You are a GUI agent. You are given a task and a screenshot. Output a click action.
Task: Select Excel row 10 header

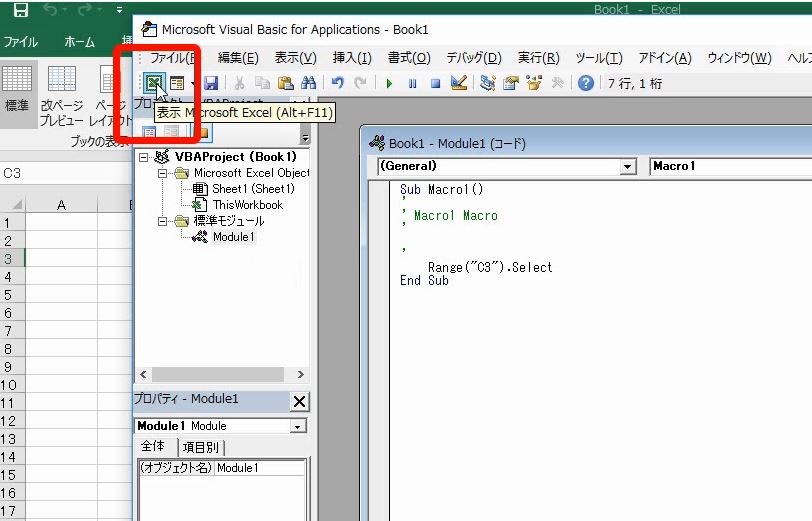[x=12, y=385]
